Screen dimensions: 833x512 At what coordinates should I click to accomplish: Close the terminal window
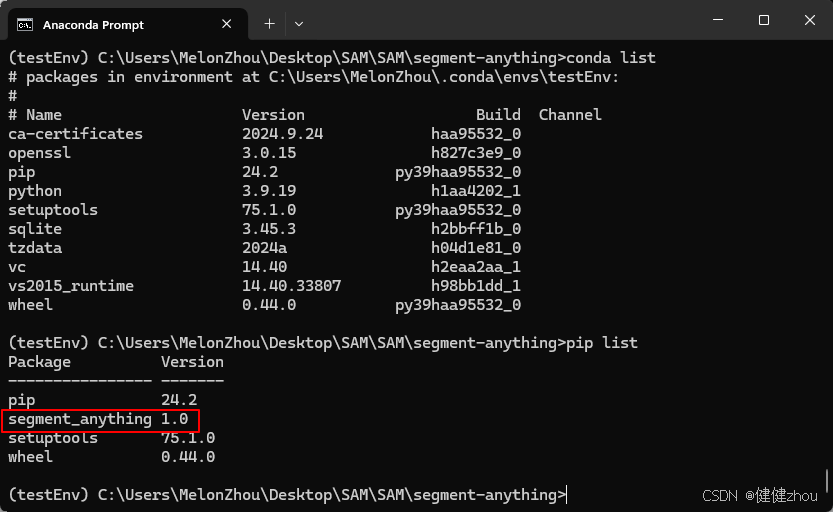pos(810,20)
